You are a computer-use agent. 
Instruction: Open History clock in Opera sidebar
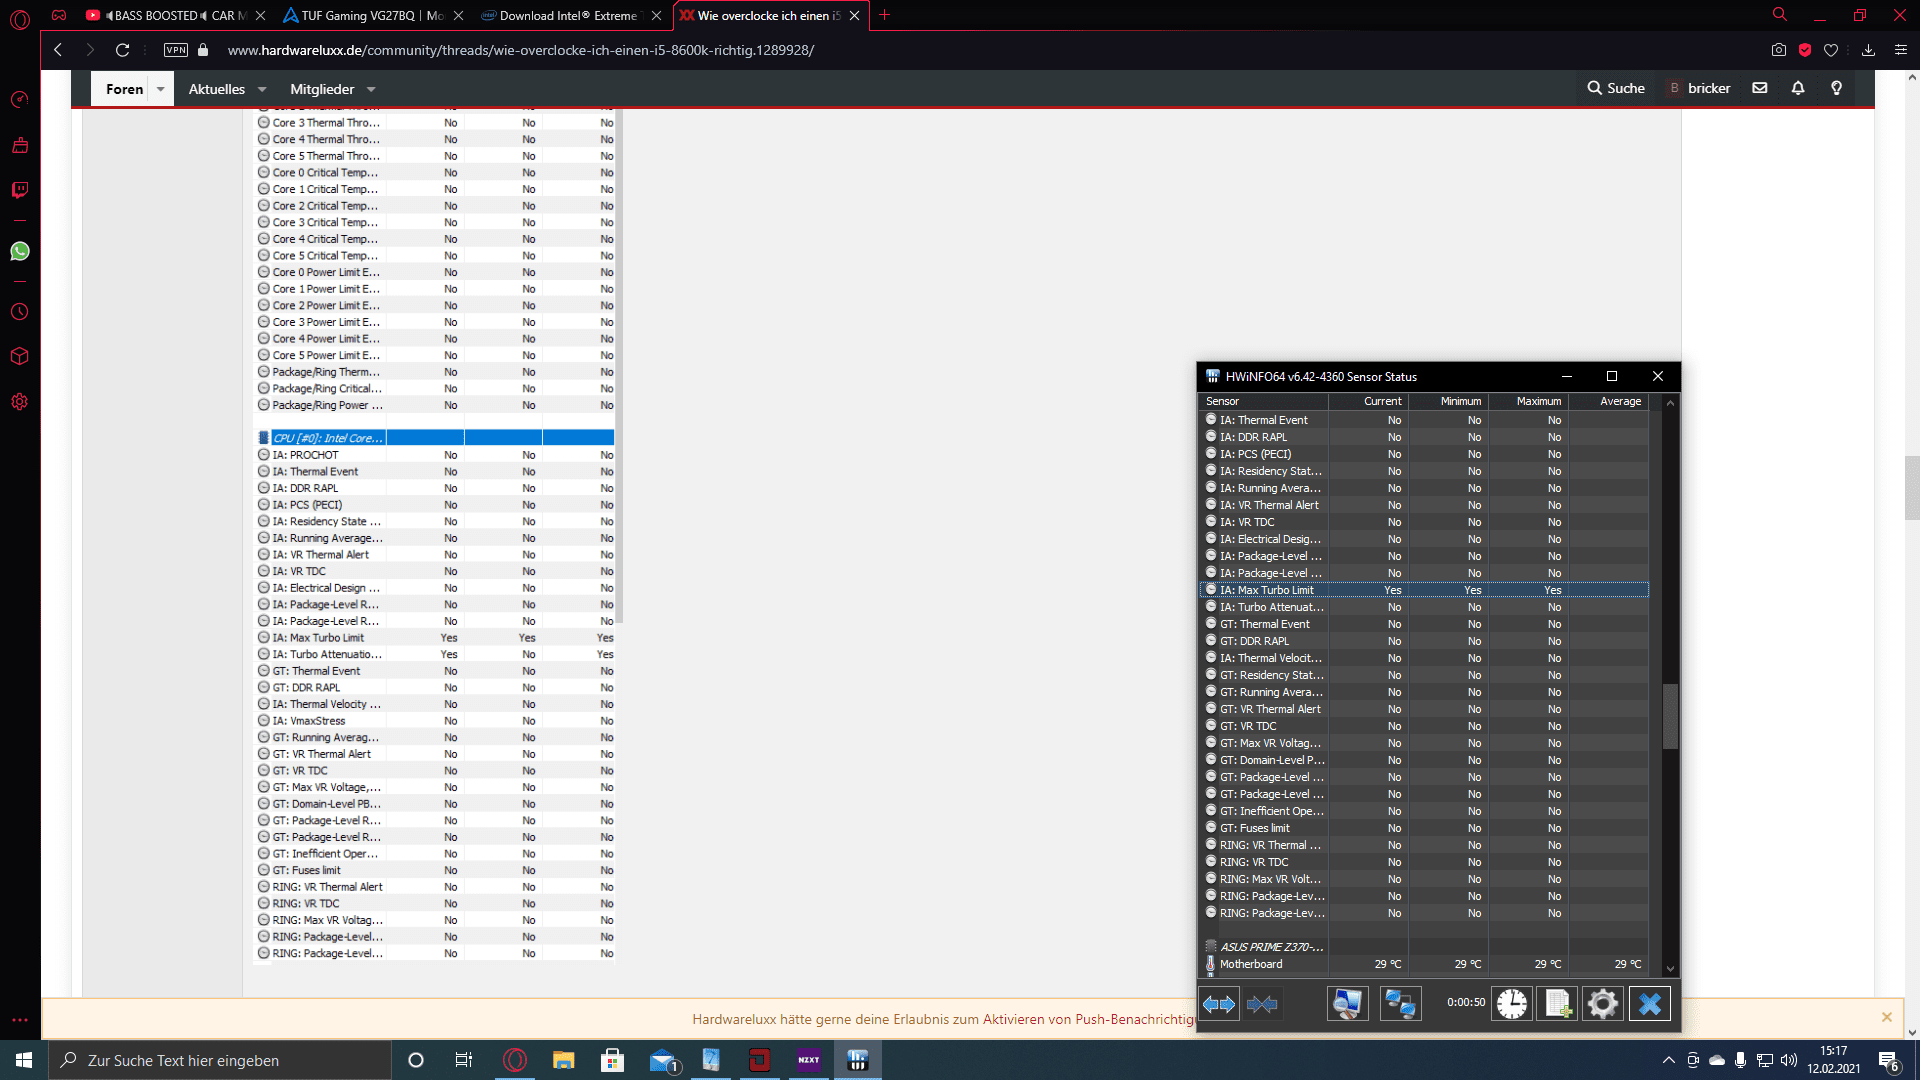pyautogui.click(x=20, y=312)
